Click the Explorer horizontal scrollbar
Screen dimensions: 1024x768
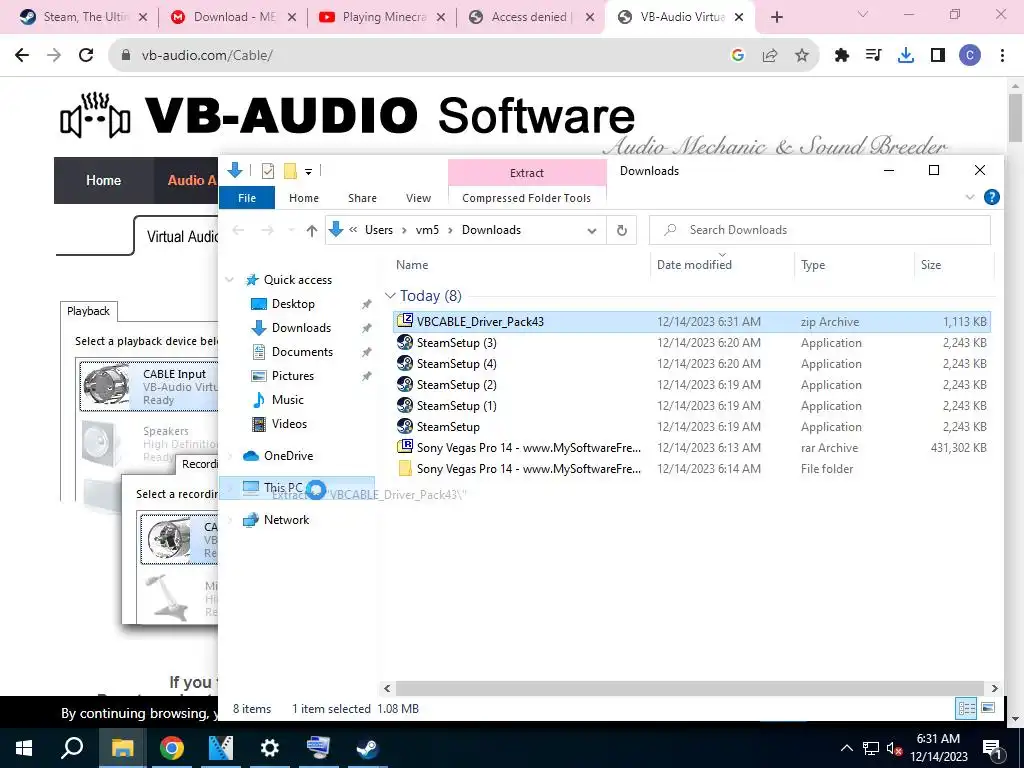[690, 688]
